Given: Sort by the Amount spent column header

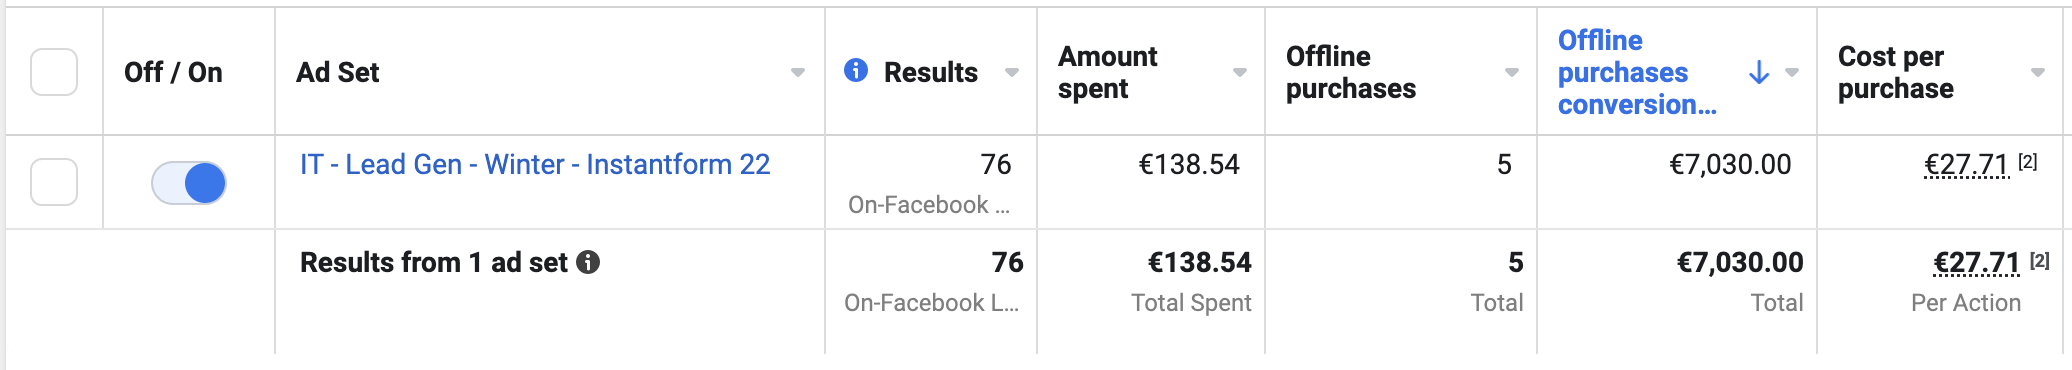Looking at the screenshot, I should click(1108, 72).
